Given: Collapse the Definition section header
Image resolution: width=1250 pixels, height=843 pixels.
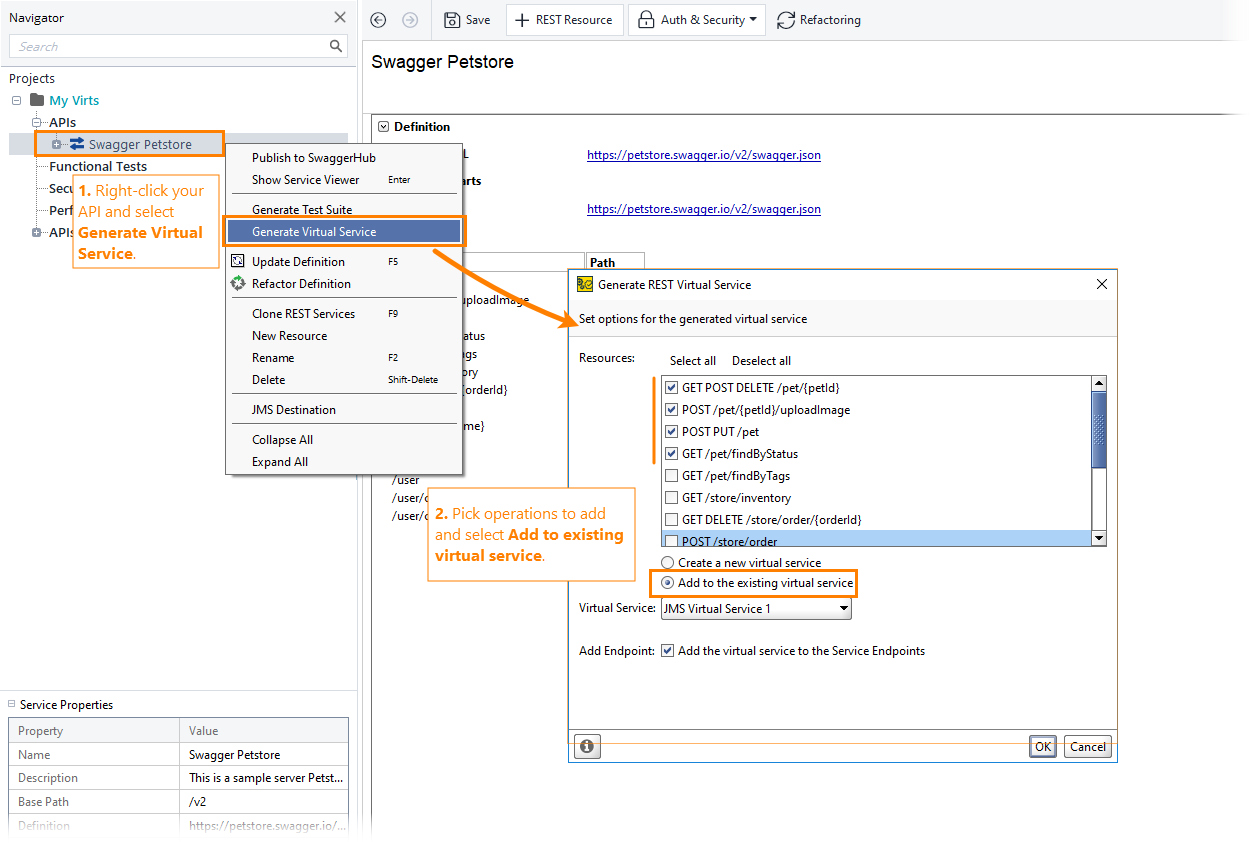Looking at the screenshot, I should pos(383,126).
